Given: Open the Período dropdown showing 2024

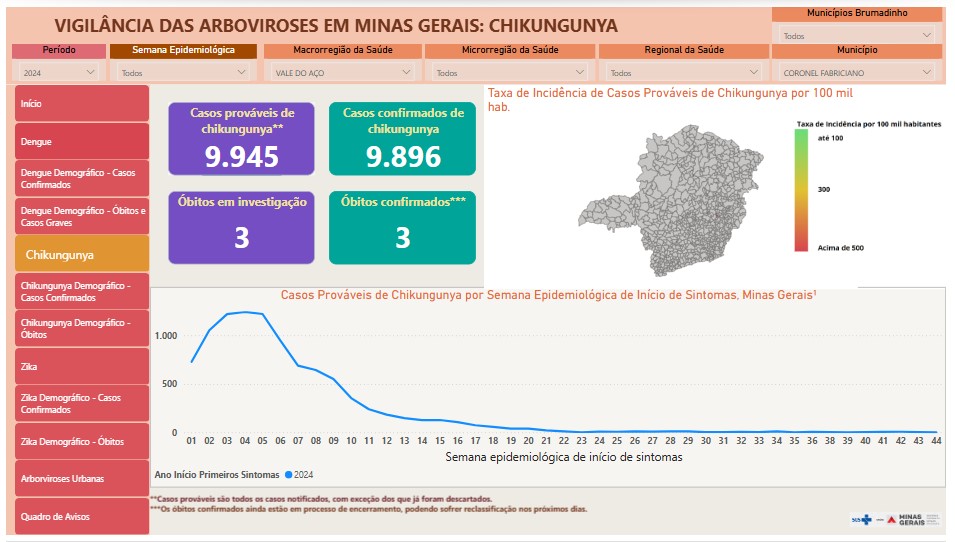Looking at the screenshot, I should coord(58,72).
